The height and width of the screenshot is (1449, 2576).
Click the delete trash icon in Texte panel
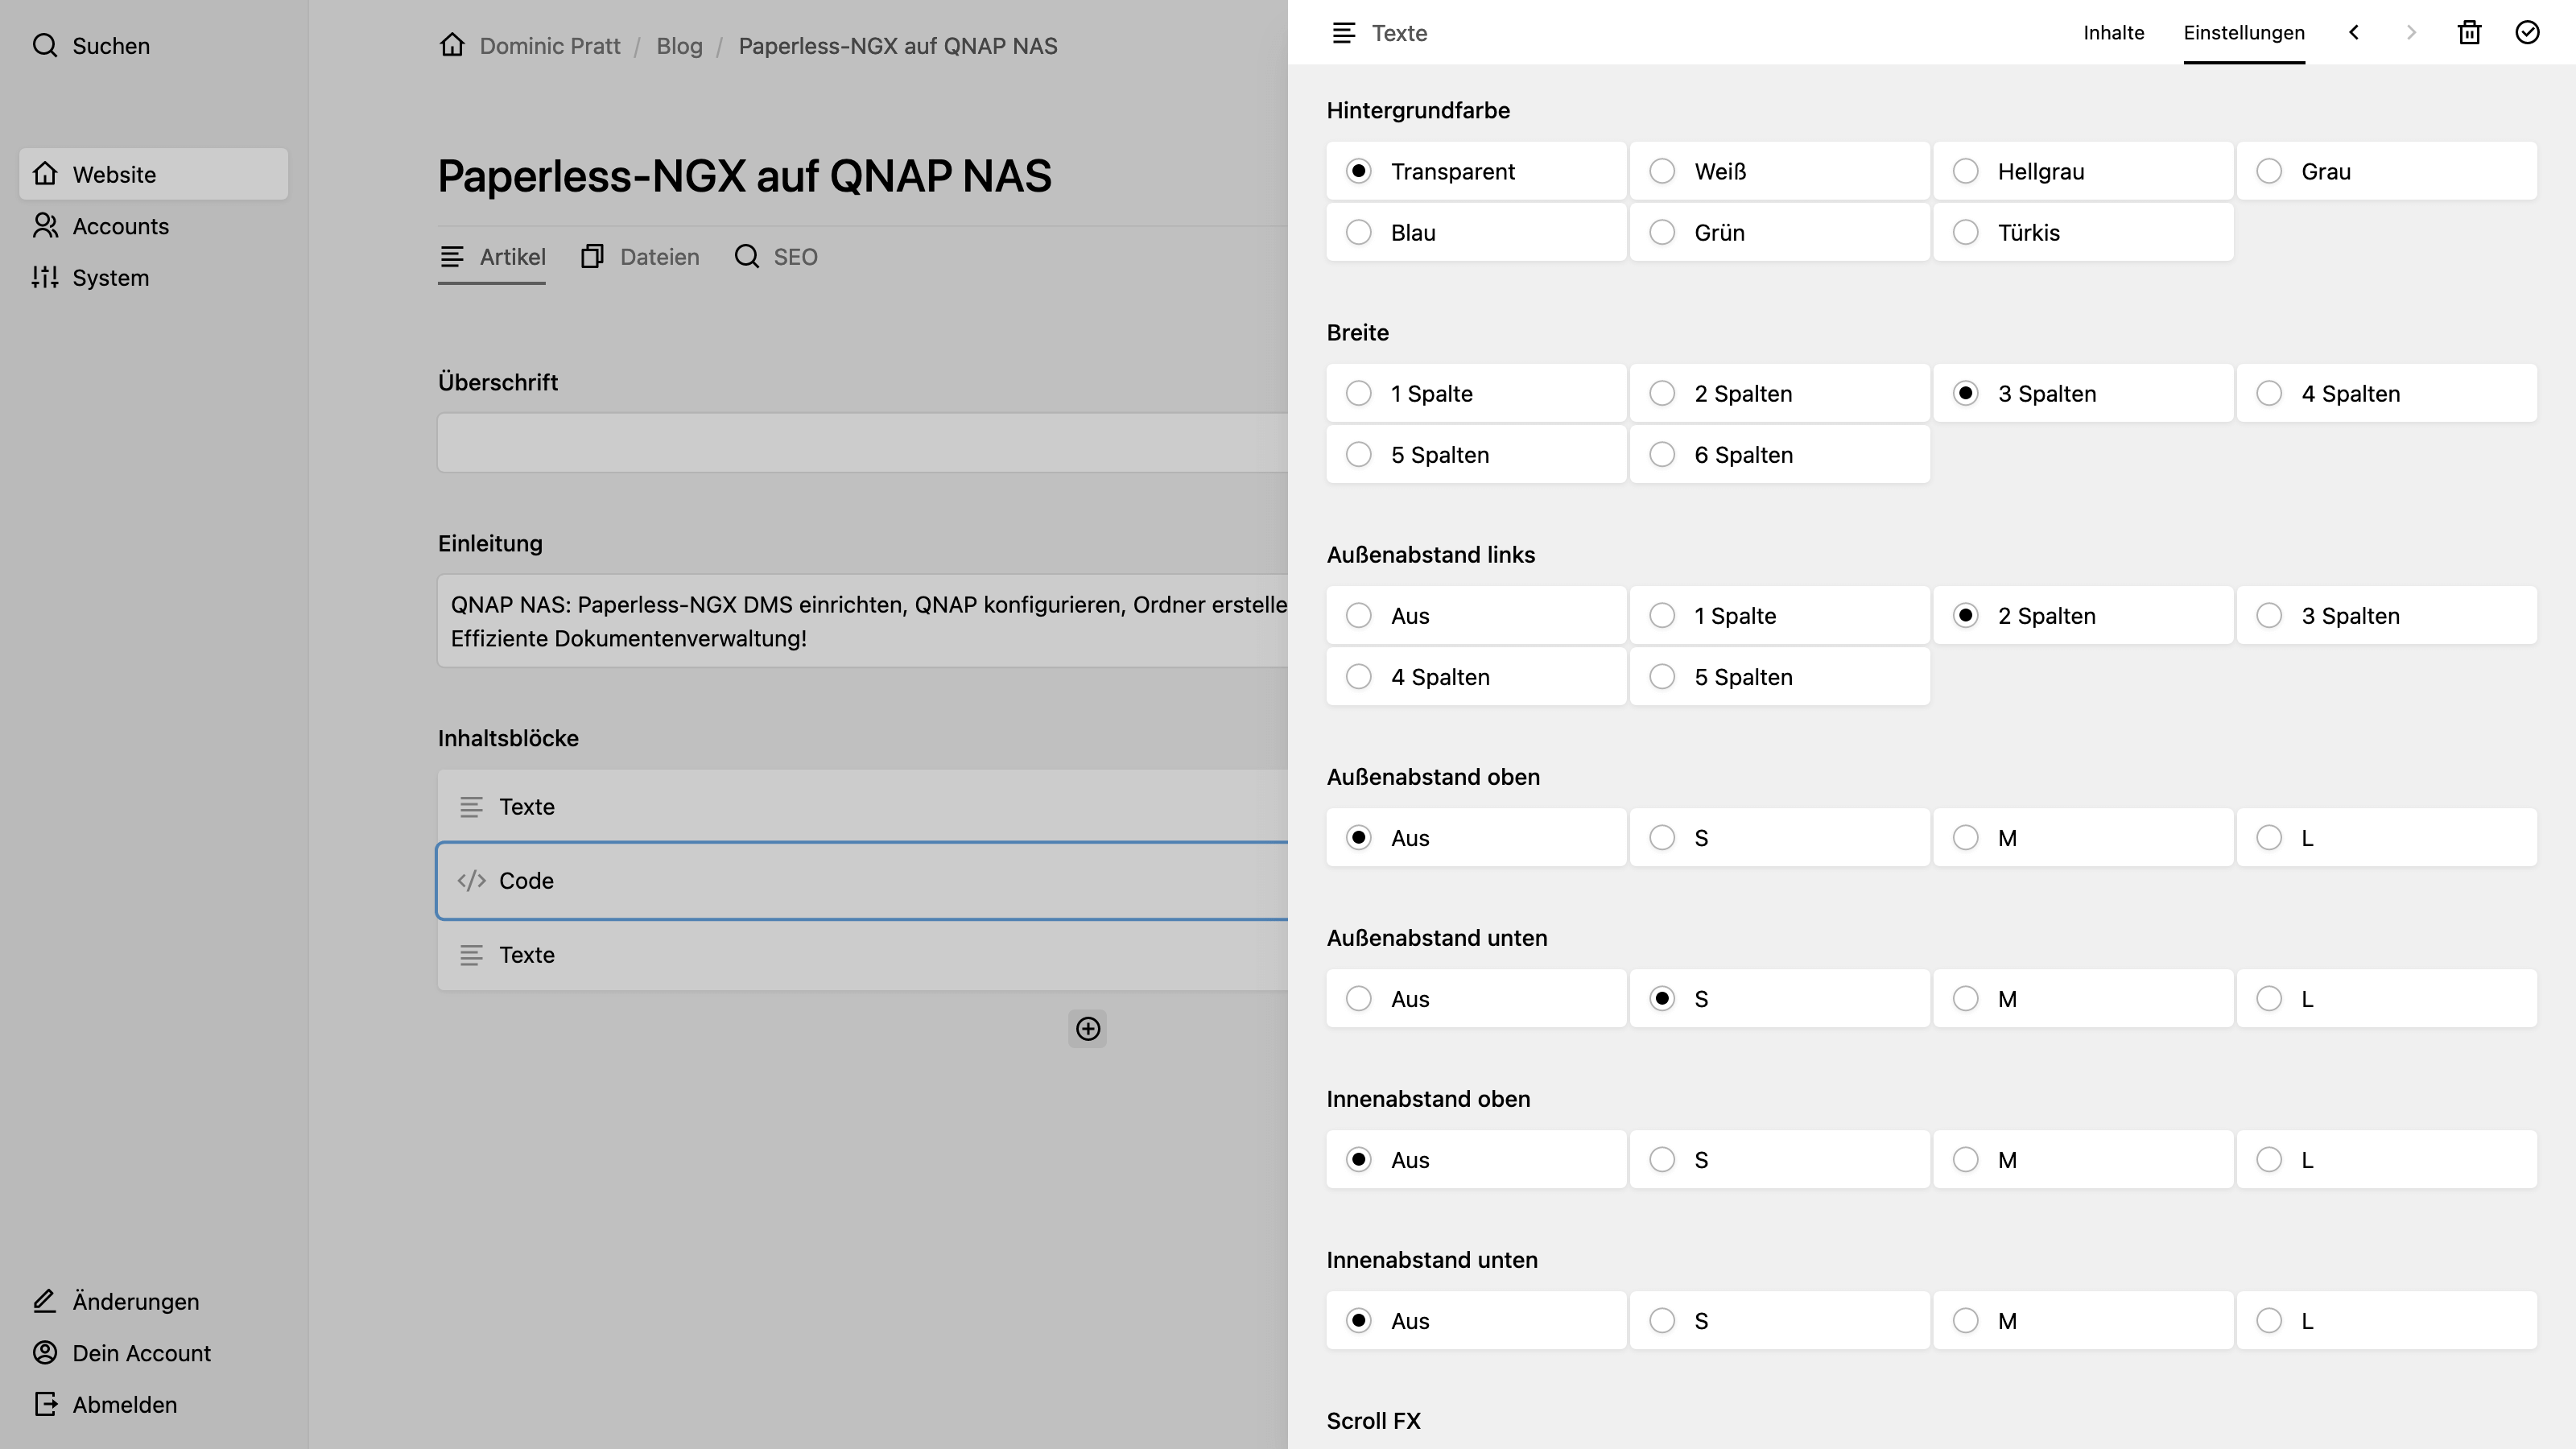click(2469, 33)
